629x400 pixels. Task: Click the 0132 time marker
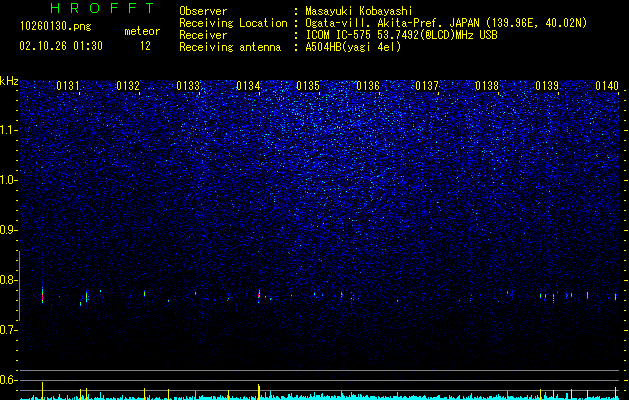(128, 86)
